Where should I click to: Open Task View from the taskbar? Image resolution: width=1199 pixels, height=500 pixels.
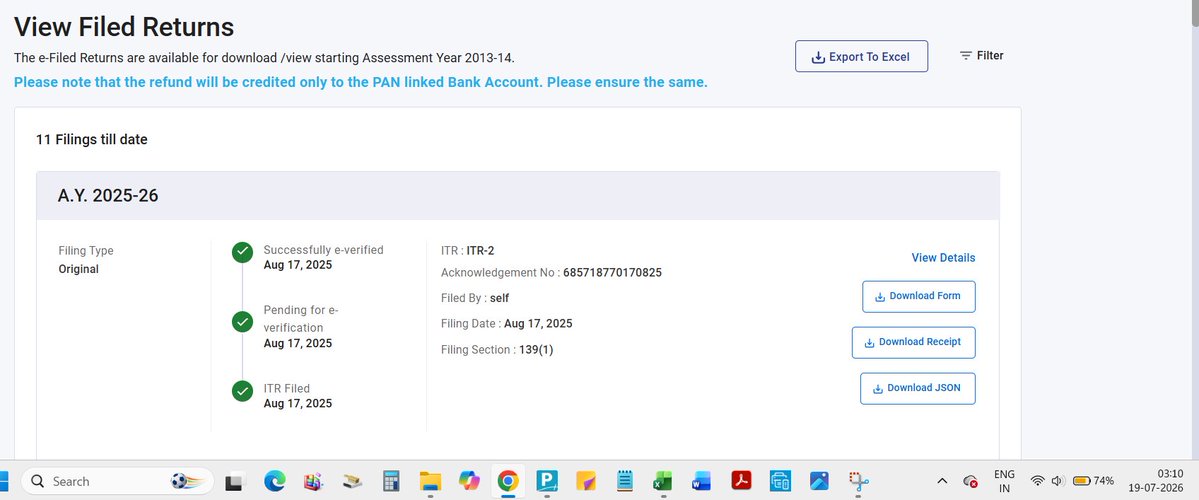(x=234, y=482)
